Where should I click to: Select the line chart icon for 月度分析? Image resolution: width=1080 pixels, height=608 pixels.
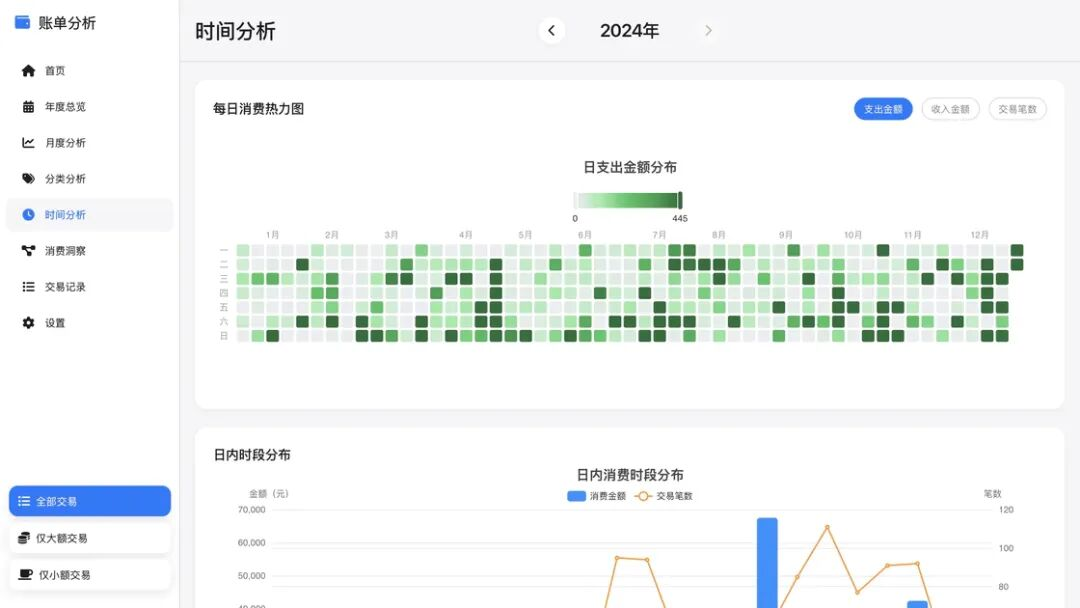[28, 143]
